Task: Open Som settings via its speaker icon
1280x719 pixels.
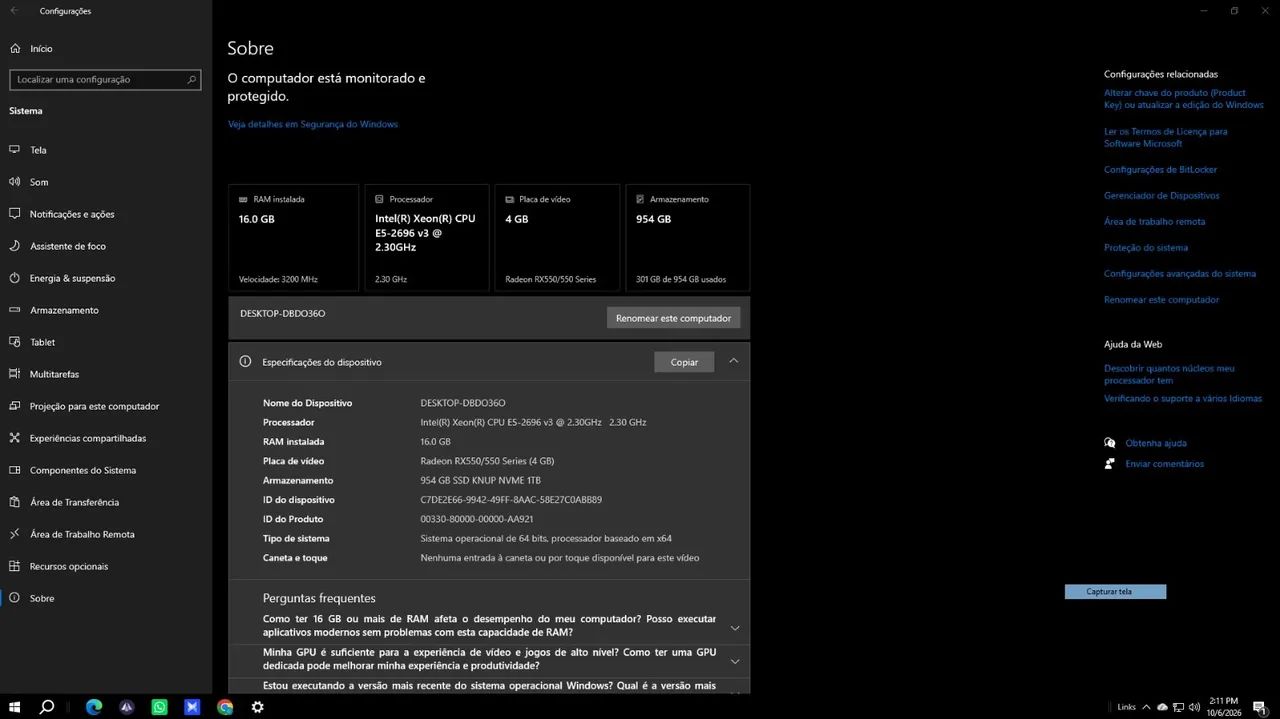Action: pyautogui.click(x=14, y=182)
